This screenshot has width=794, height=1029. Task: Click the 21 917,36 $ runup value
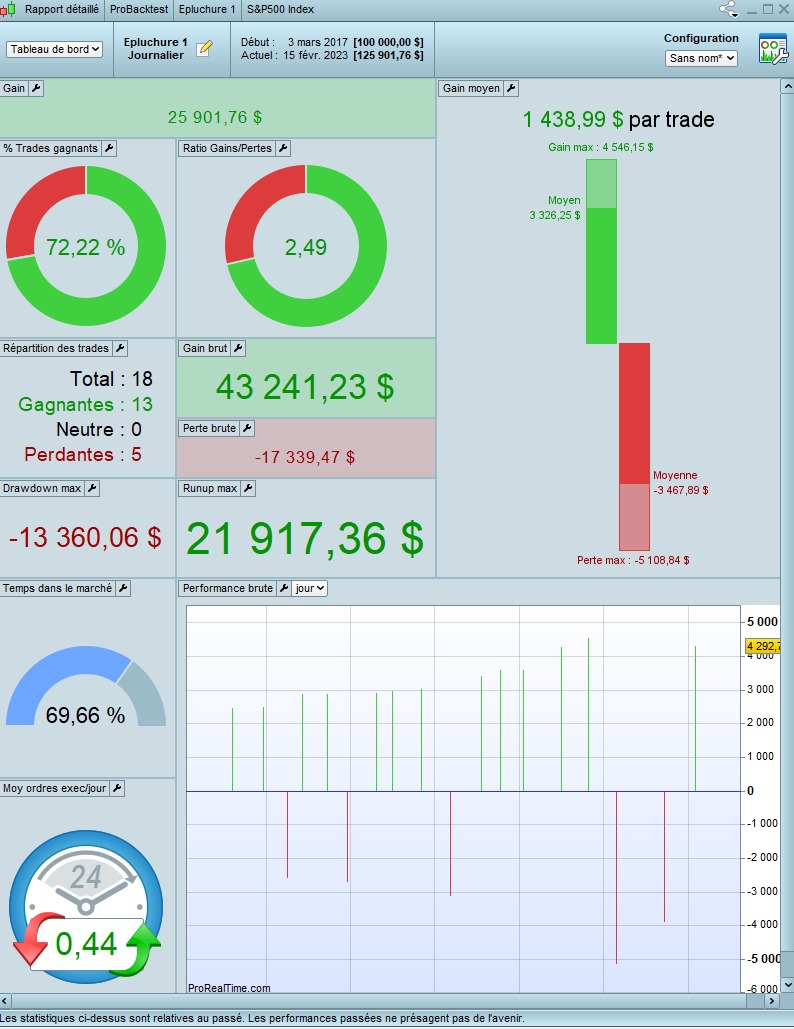pyautogui.click(x=305, y=539)
